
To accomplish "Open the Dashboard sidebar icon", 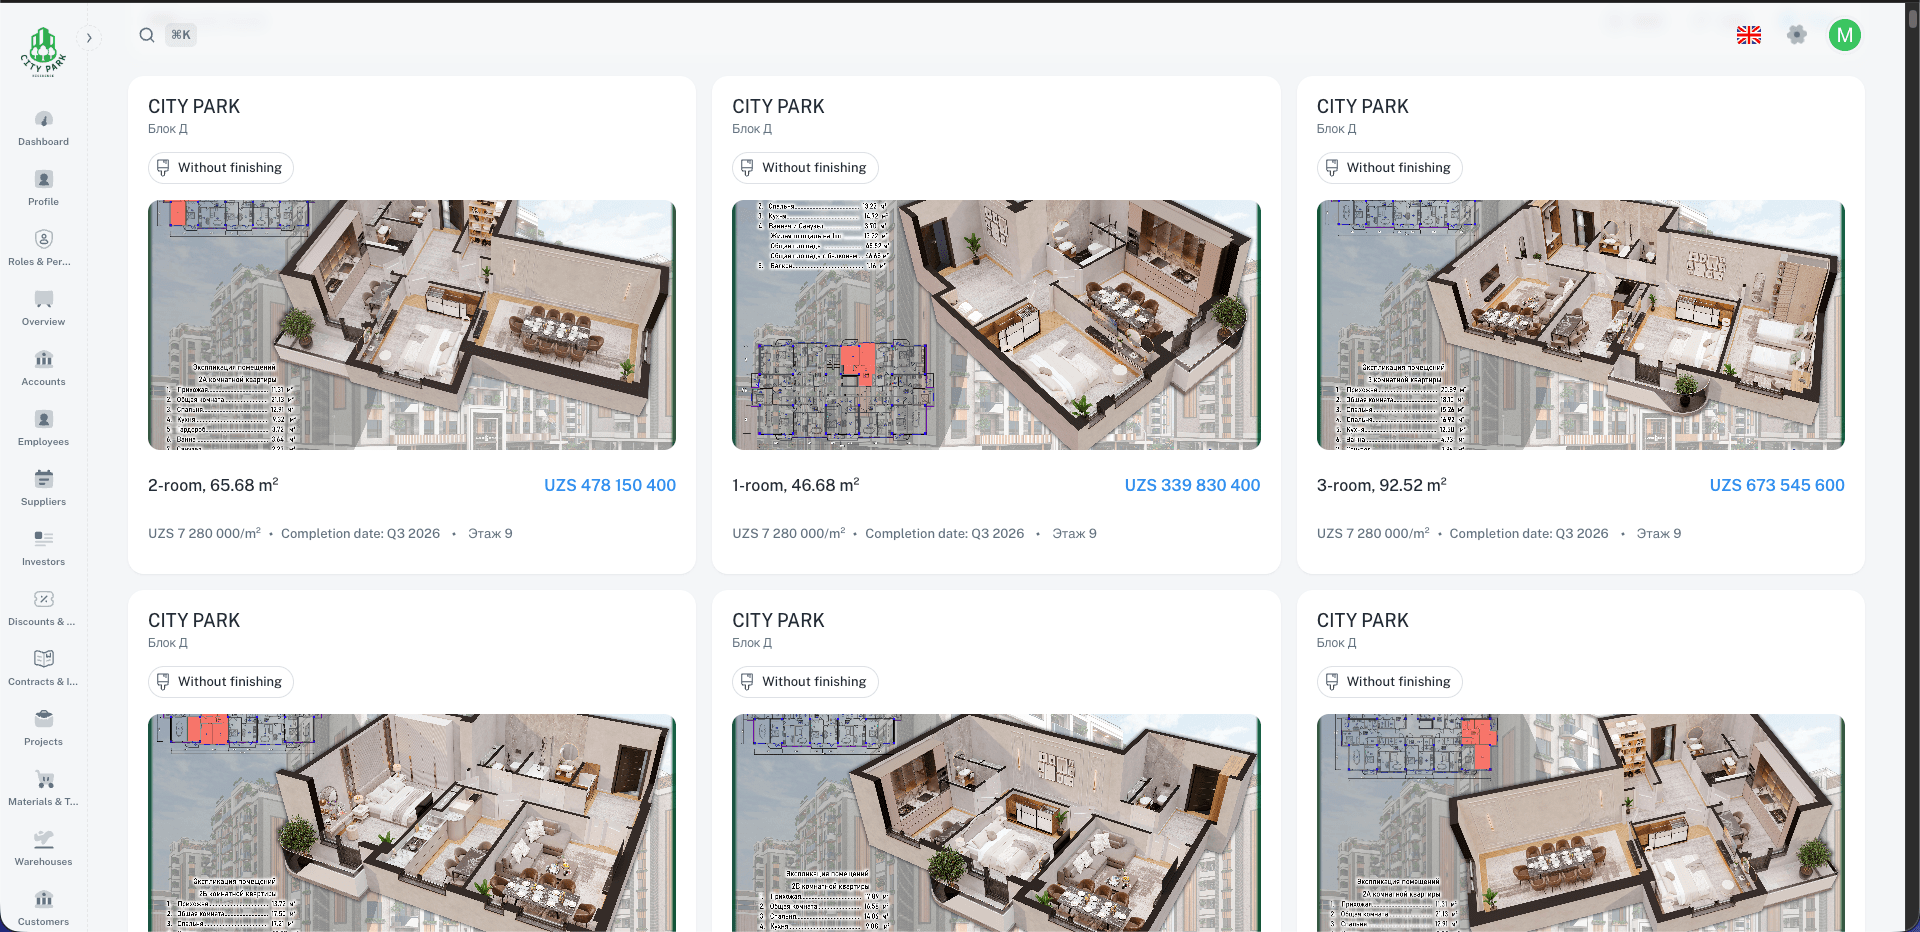I will [x=43, y=119].
